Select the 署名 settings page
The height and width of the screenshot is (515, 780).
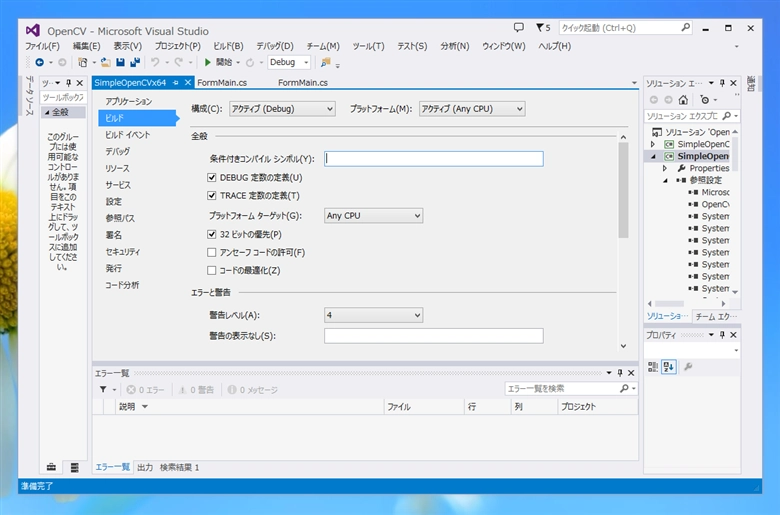click(113, 235)
